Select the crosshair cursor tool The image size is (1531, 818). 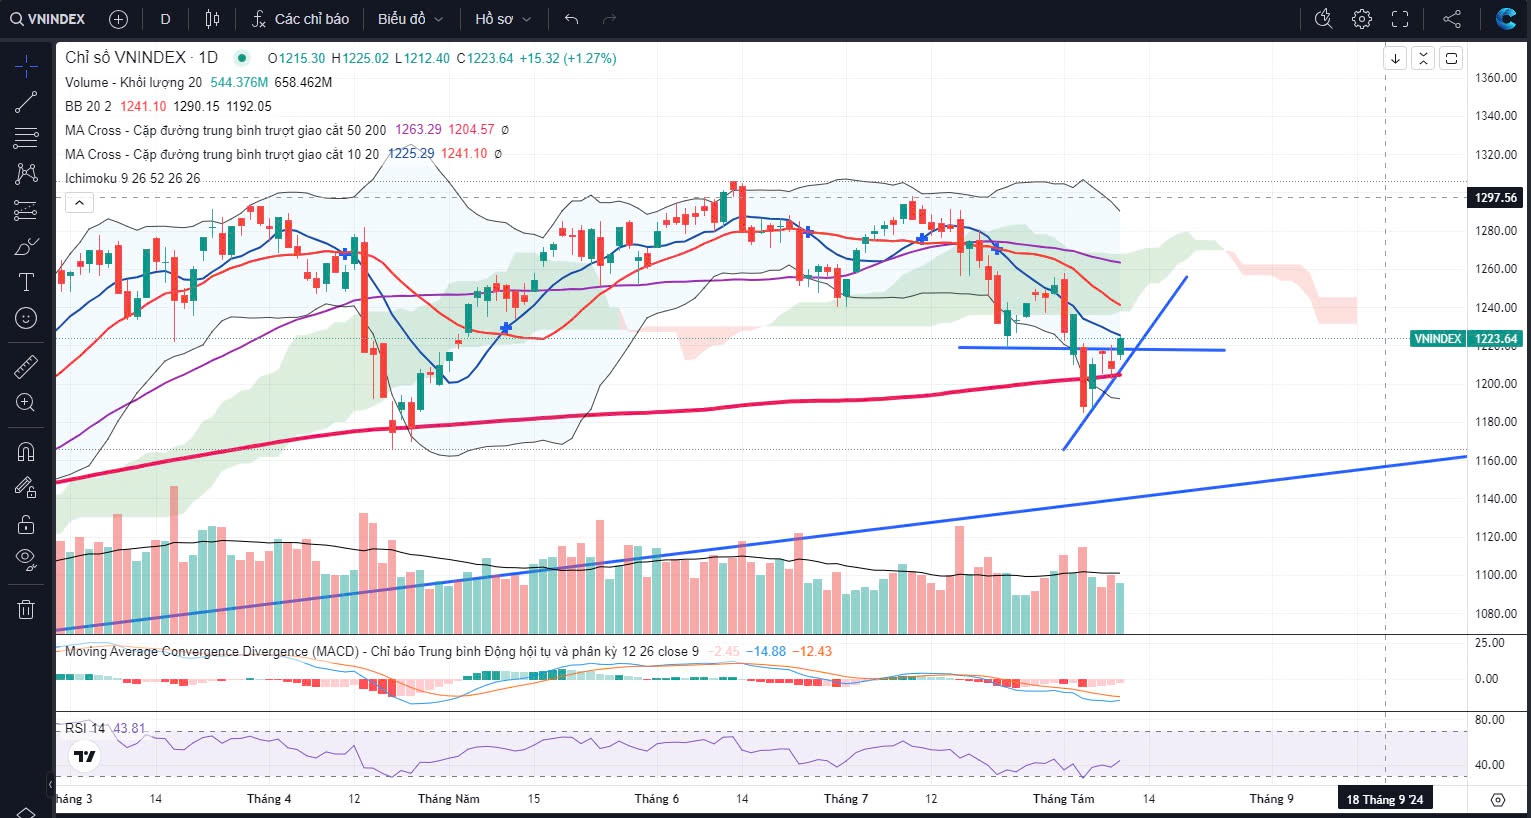pos(26,67)
